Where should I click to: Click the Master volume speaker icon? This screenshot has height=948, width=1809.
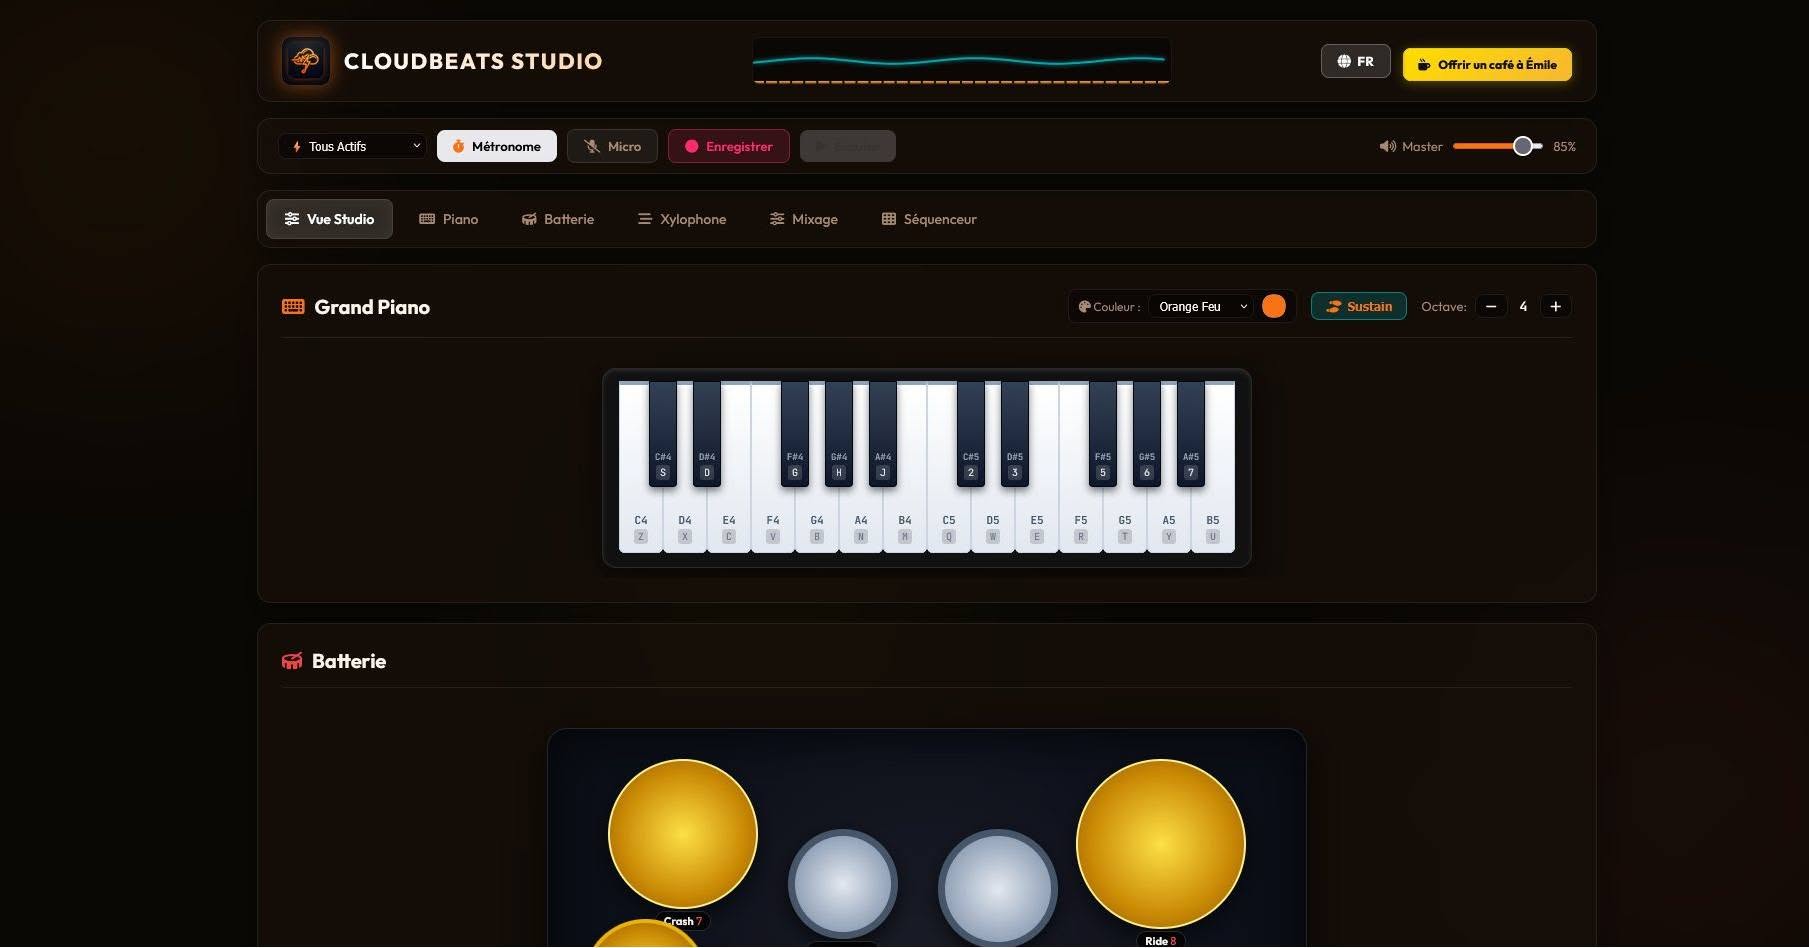[x=1387, y=146]
